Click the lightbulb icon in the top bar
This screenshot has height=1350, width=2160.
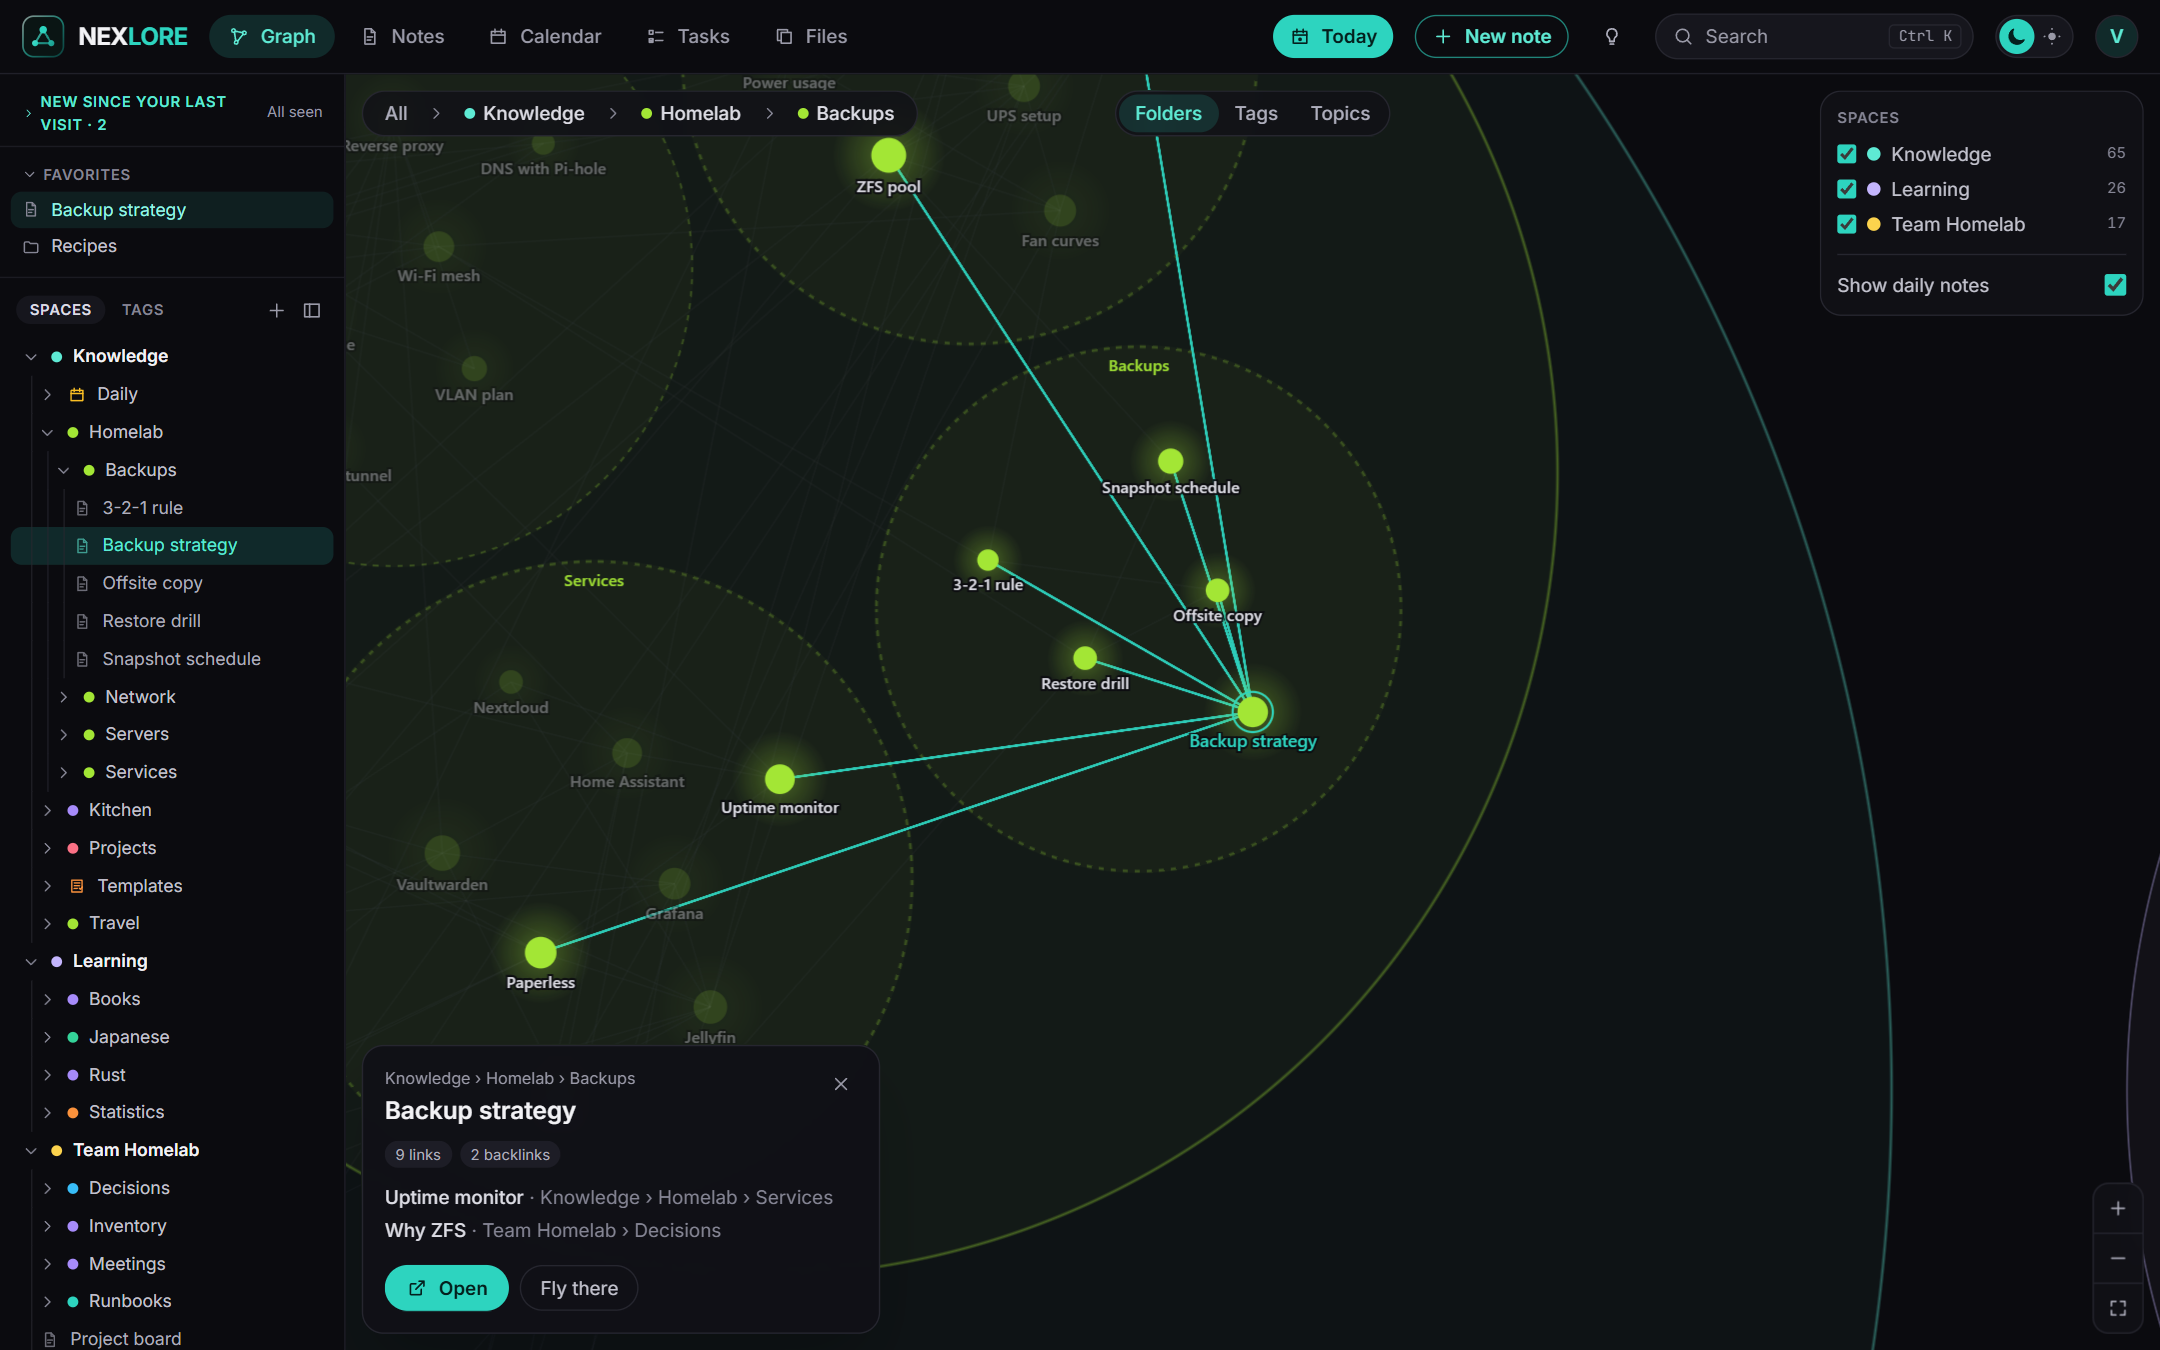(x=1611, y=37)
